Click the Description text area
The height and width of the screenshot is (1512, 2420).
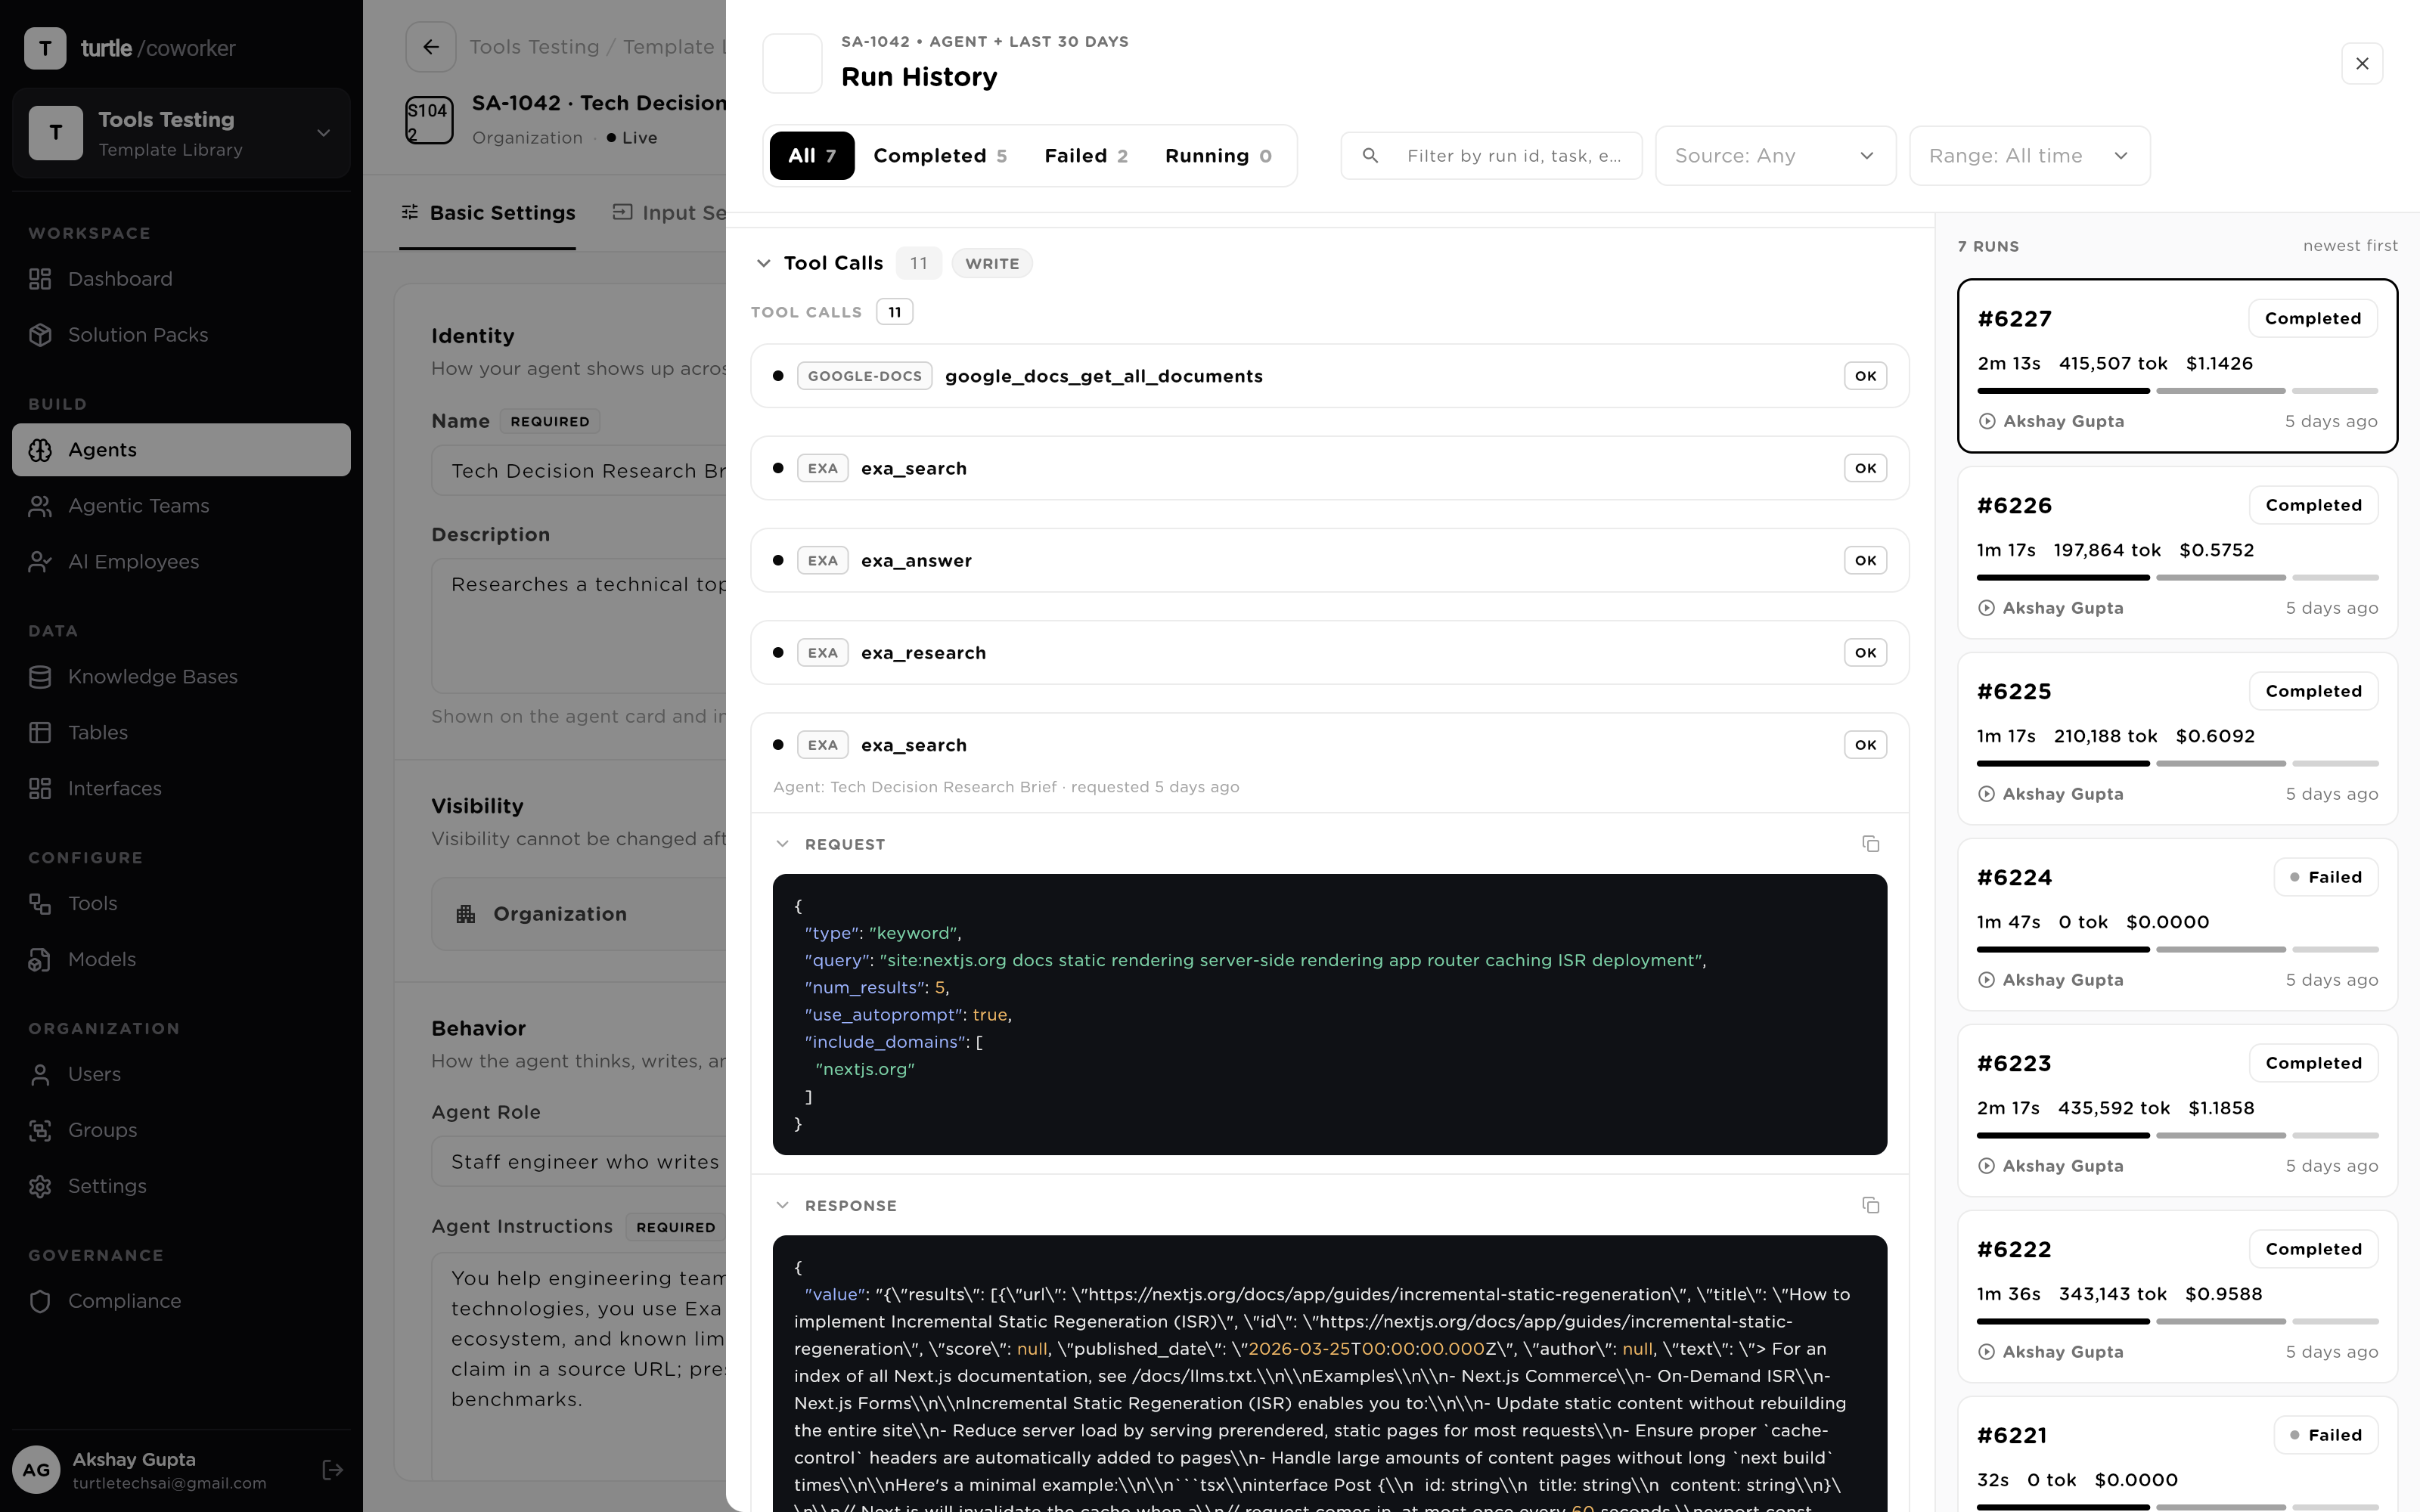[579, 626]
